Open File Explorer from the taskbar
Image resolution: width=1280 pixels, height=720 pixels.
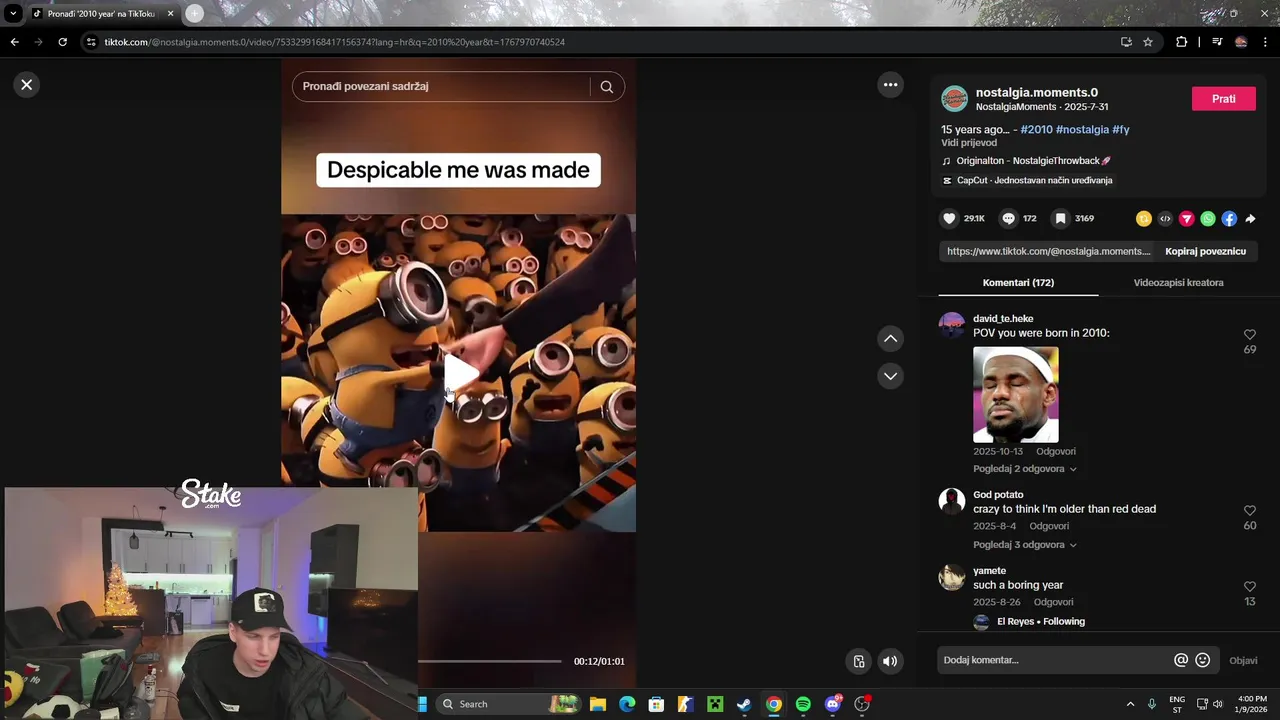[597, 704]
